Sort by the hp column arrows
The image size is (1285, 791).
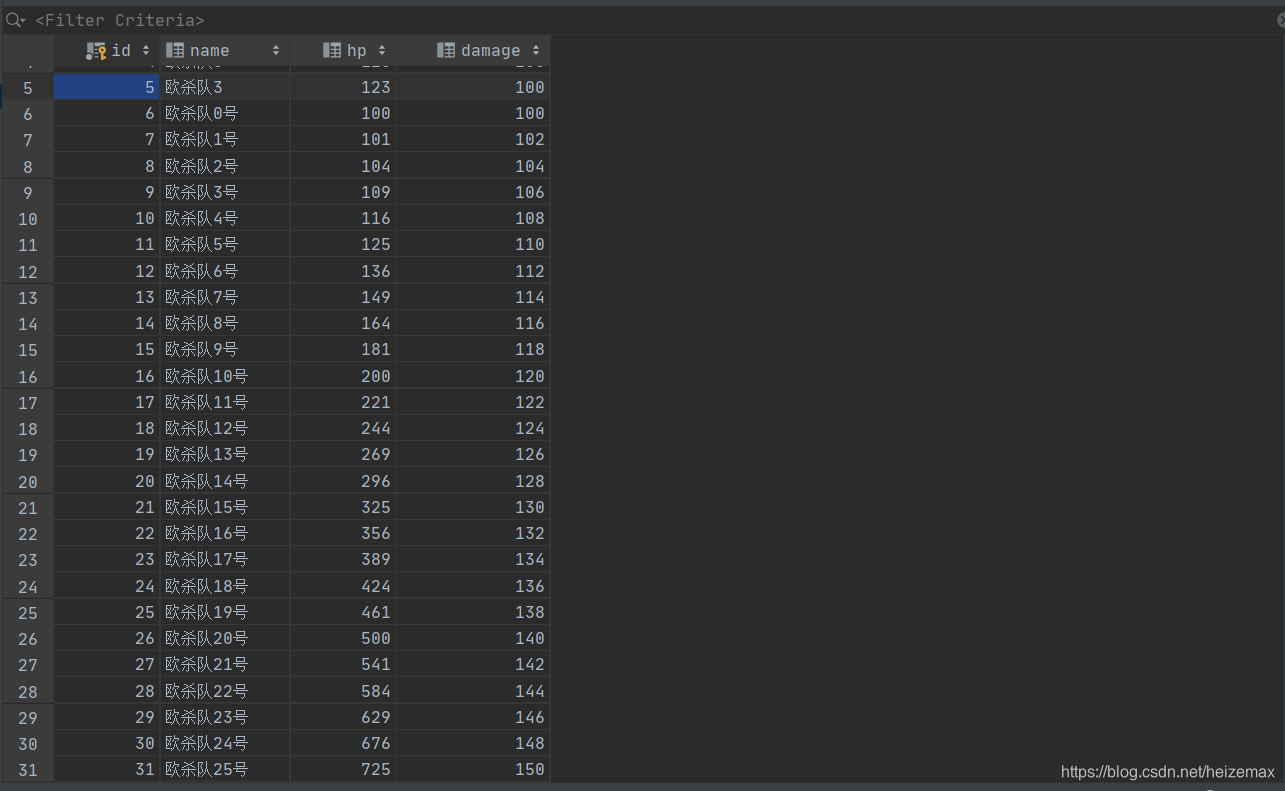[x=382, y=50]
